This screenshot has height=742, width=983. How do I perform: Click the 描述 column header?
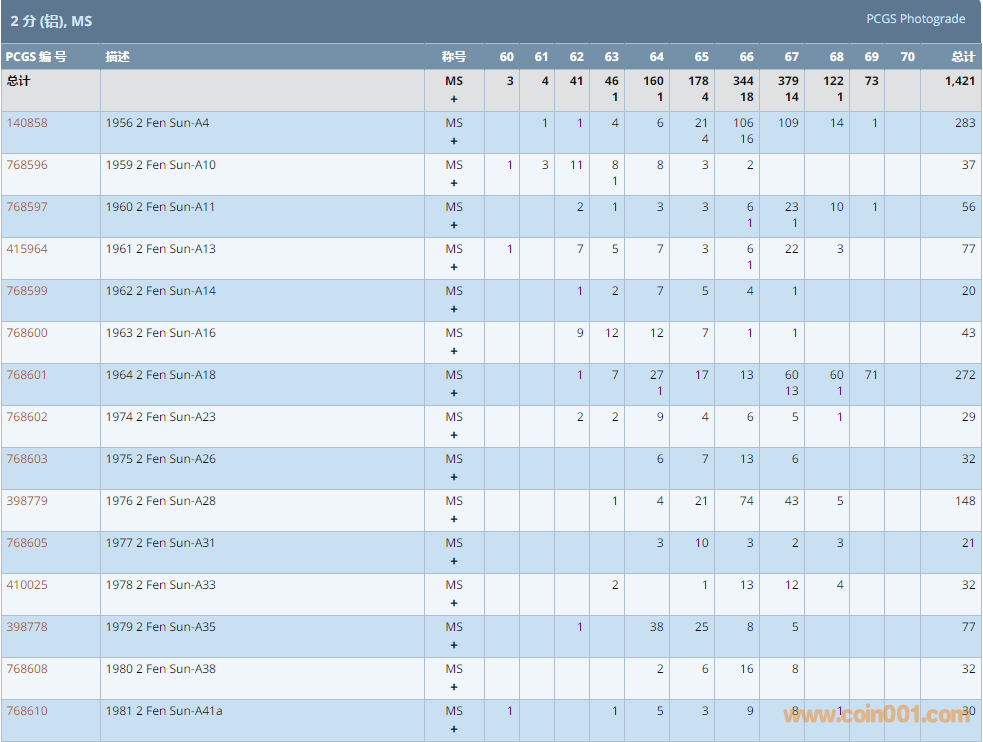click(118, 57)
